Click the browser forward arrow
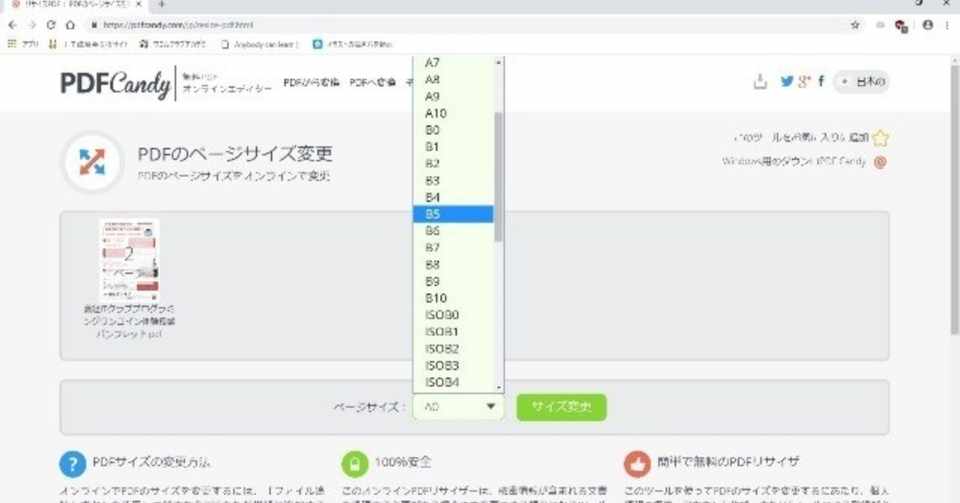Screen dimensions: 960x503 click(x=32, y=25)
